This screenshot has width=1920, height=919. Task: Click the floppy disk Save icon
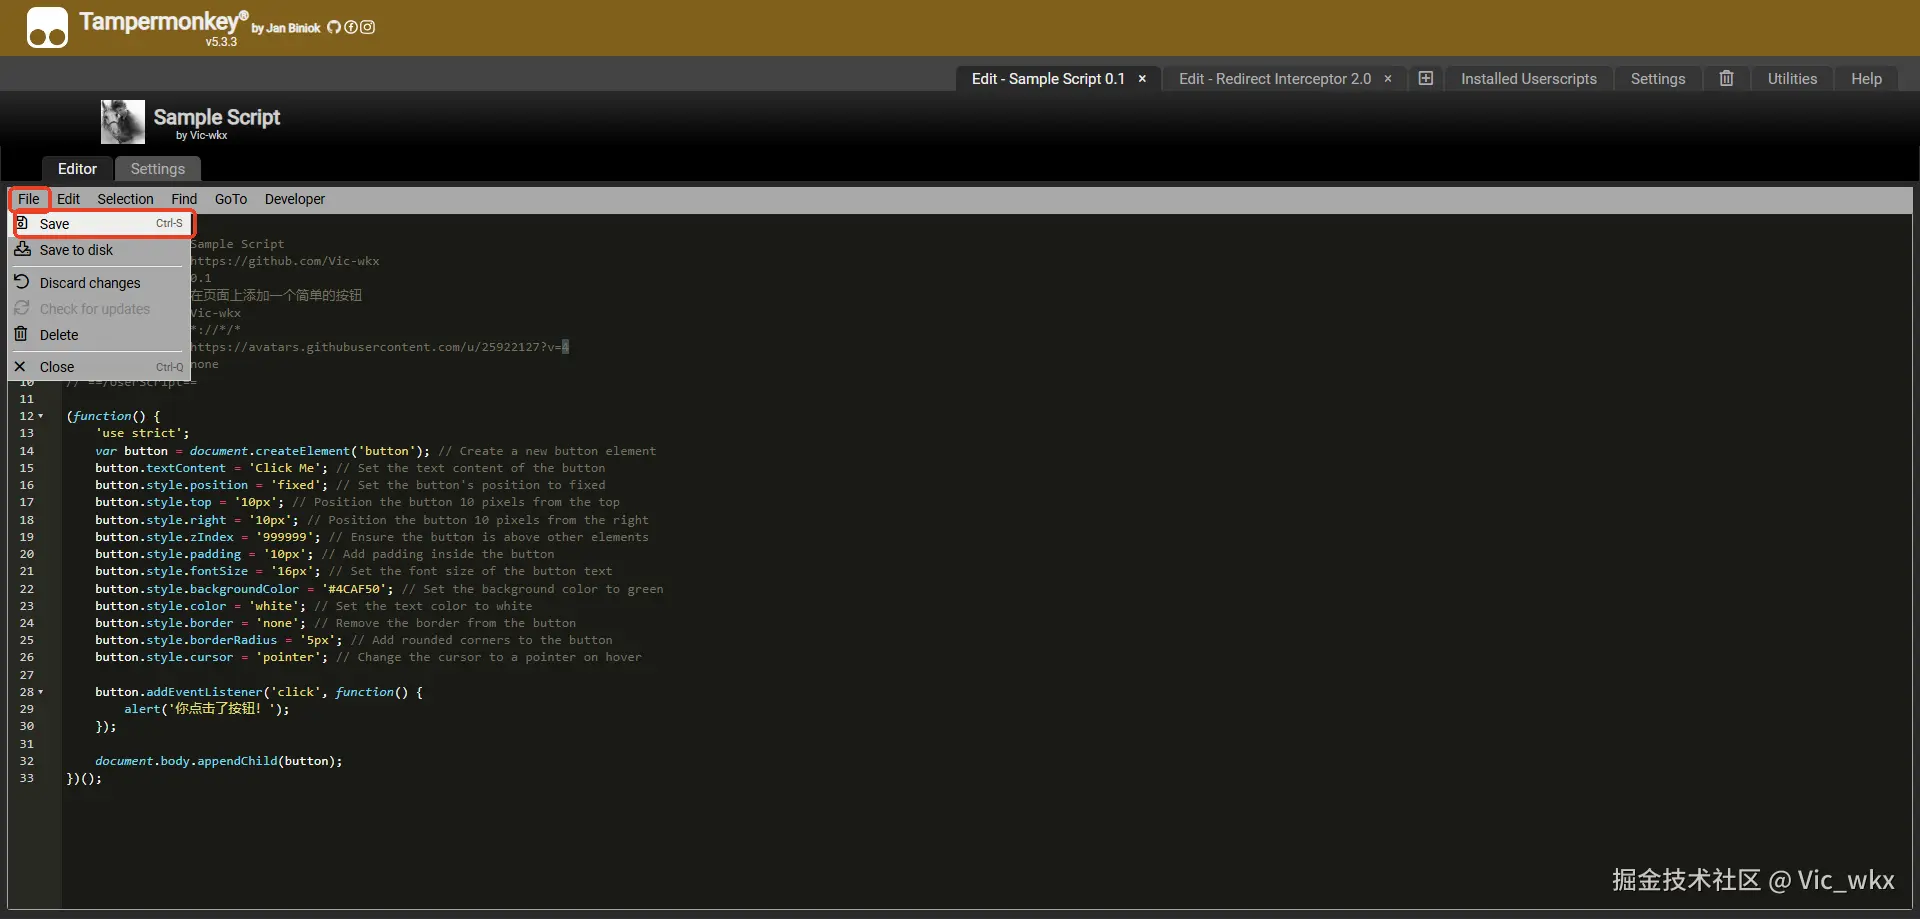click(x=24, y=223)
